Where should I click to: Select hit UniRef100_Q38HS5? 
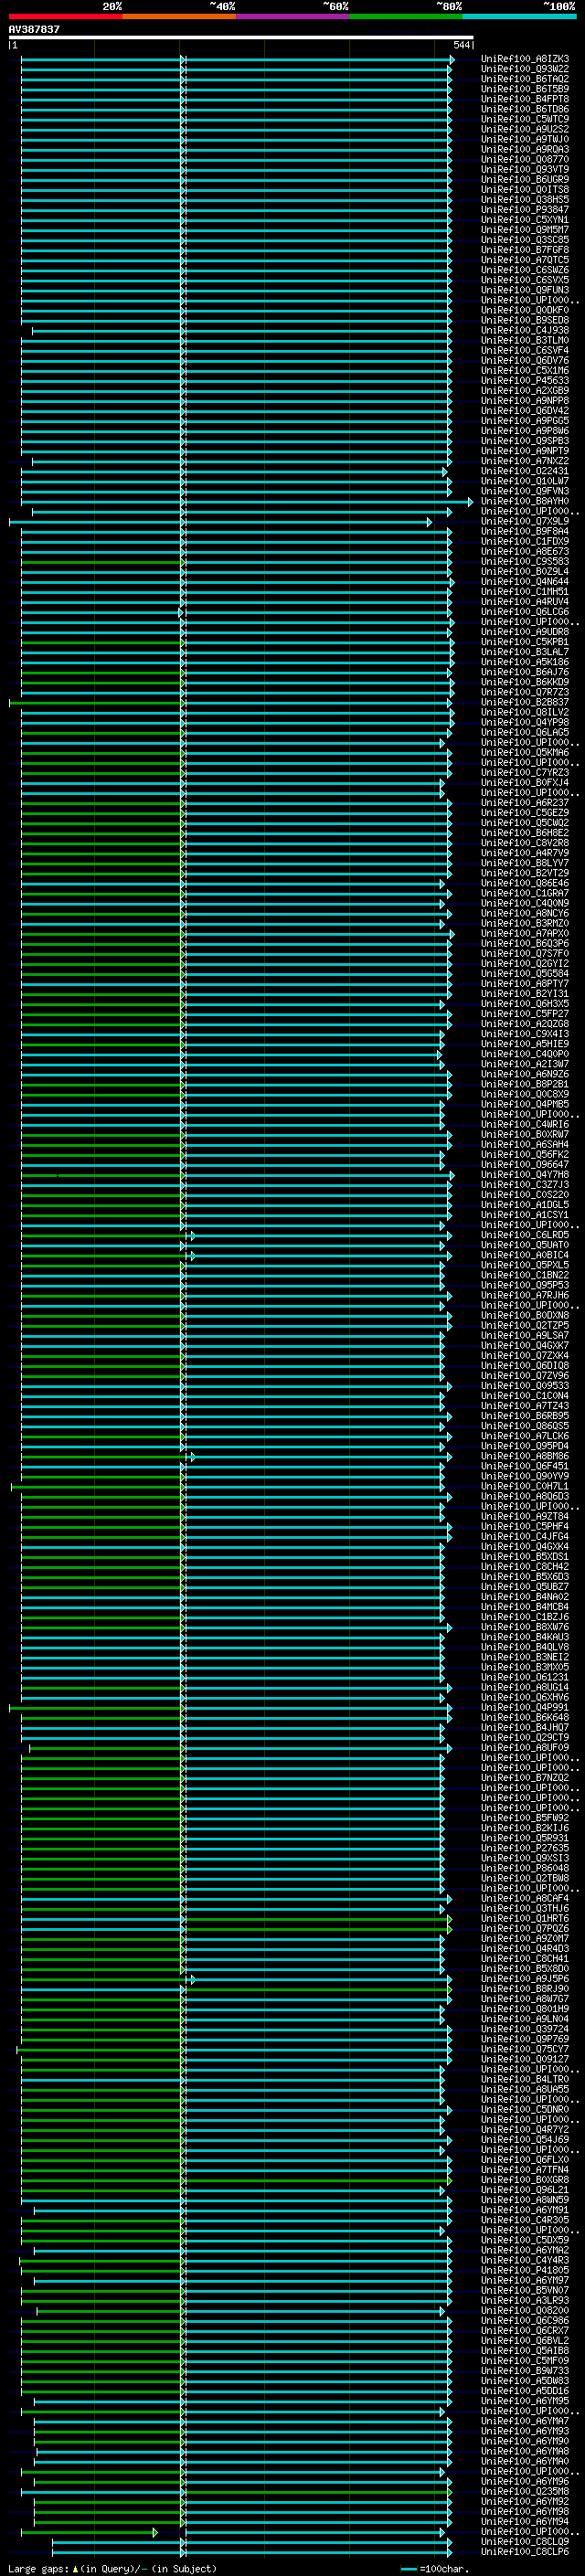(524, 199)
